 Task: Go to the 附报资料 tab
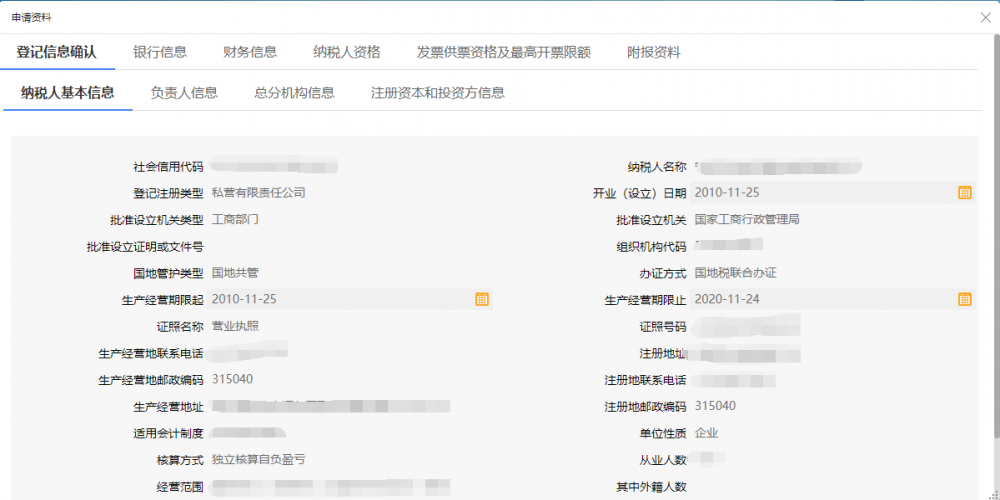click(x=653, y=52)
